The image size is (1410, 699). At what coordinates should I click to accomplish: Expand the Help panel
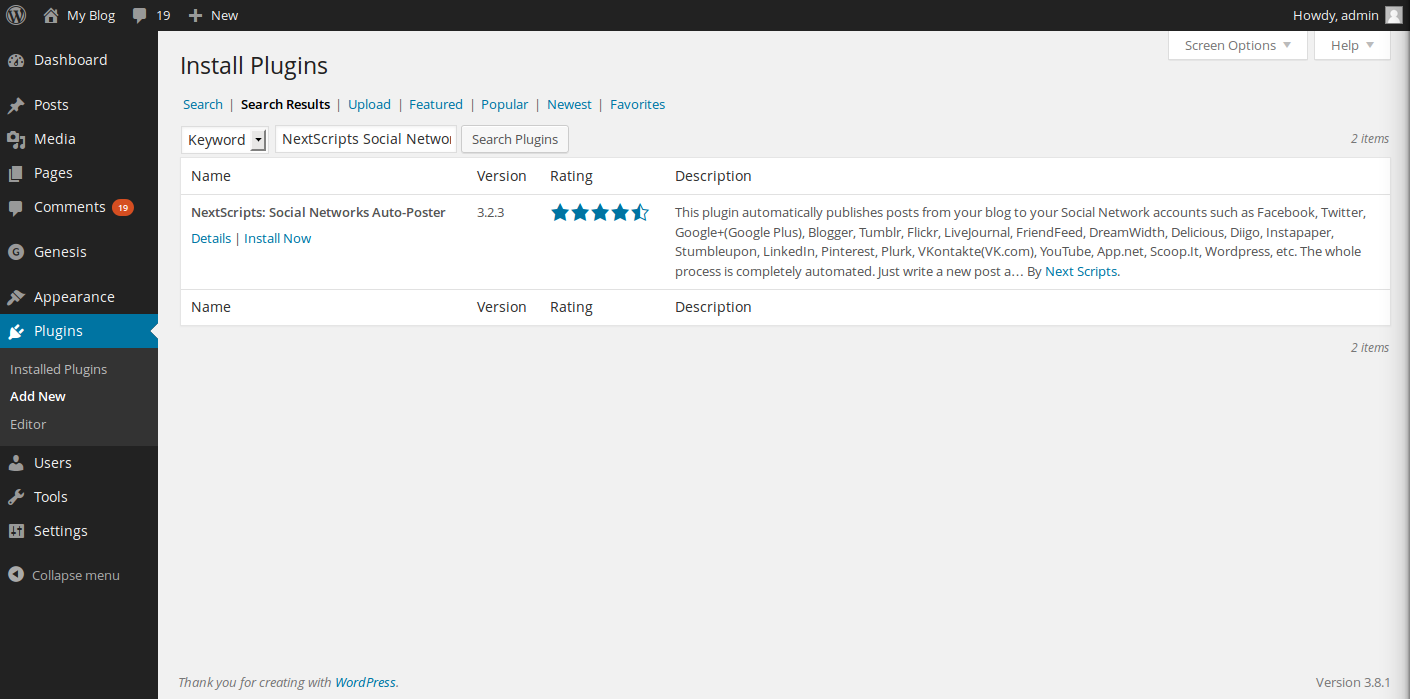(1352, 45)
